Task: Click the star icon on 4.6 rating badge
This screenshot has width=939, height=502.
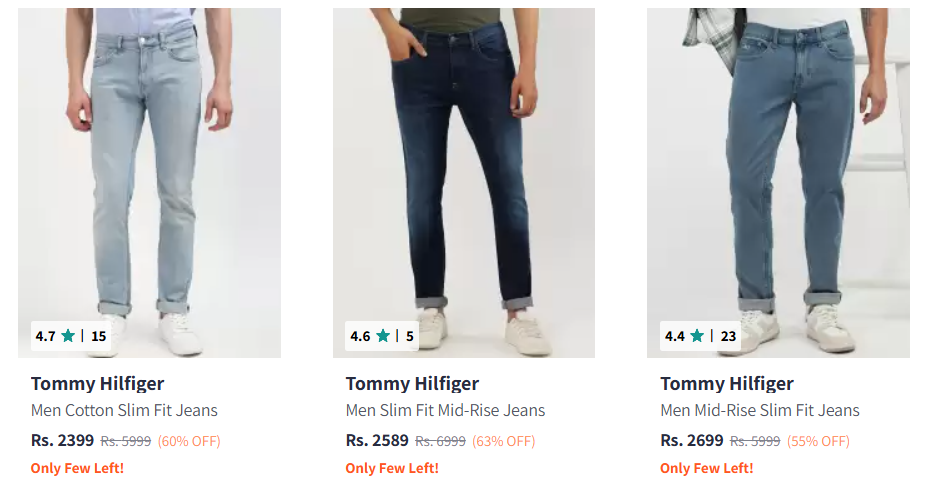Action: click(383, 336)
